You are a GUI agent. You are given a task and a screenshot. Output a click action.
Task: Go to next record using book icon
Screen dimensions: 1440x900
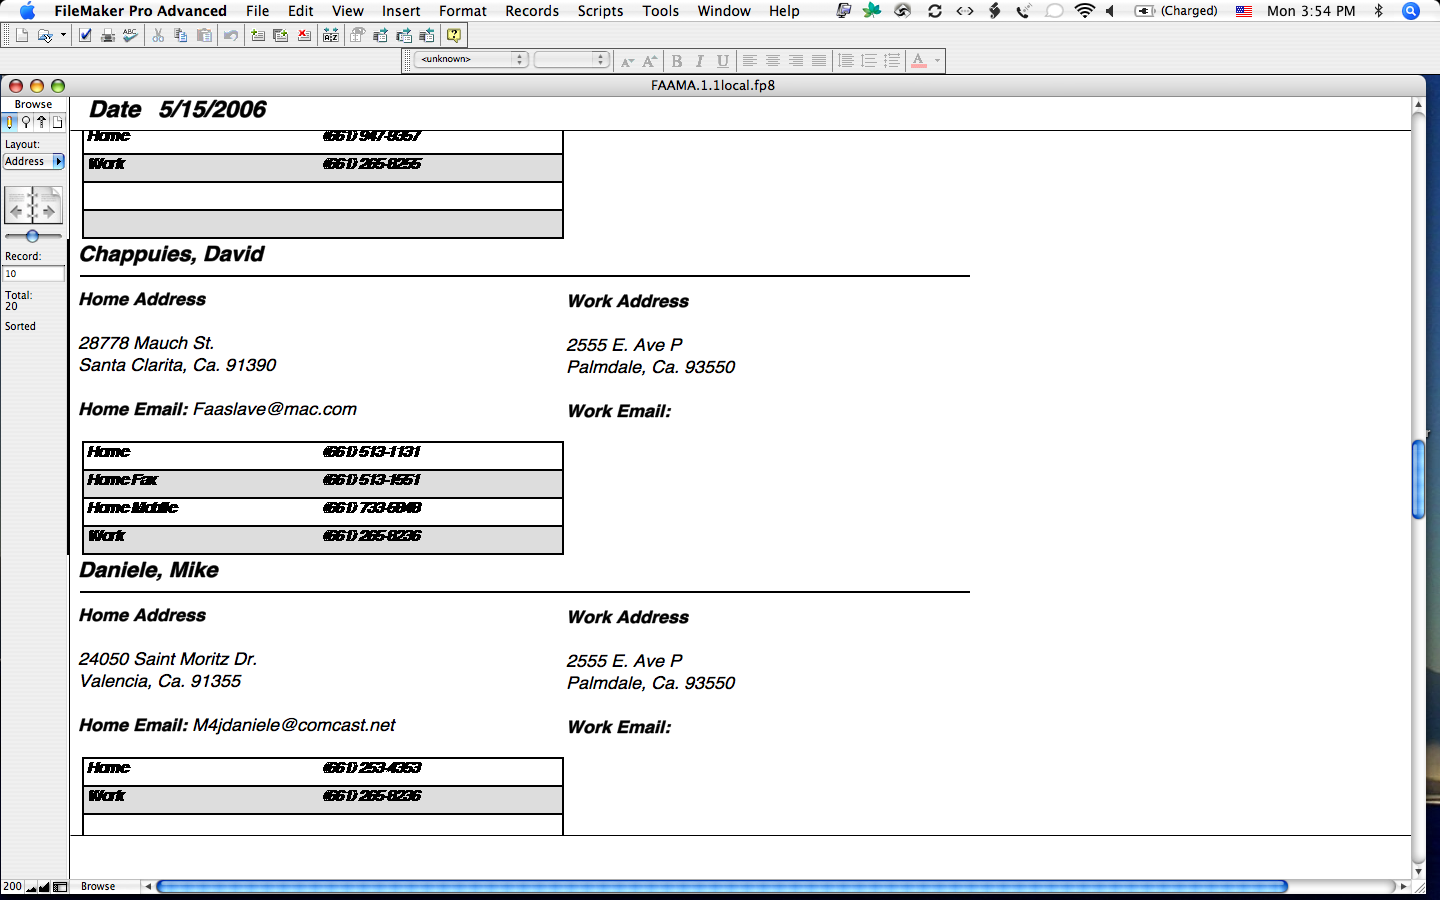[x=48, y=210]
